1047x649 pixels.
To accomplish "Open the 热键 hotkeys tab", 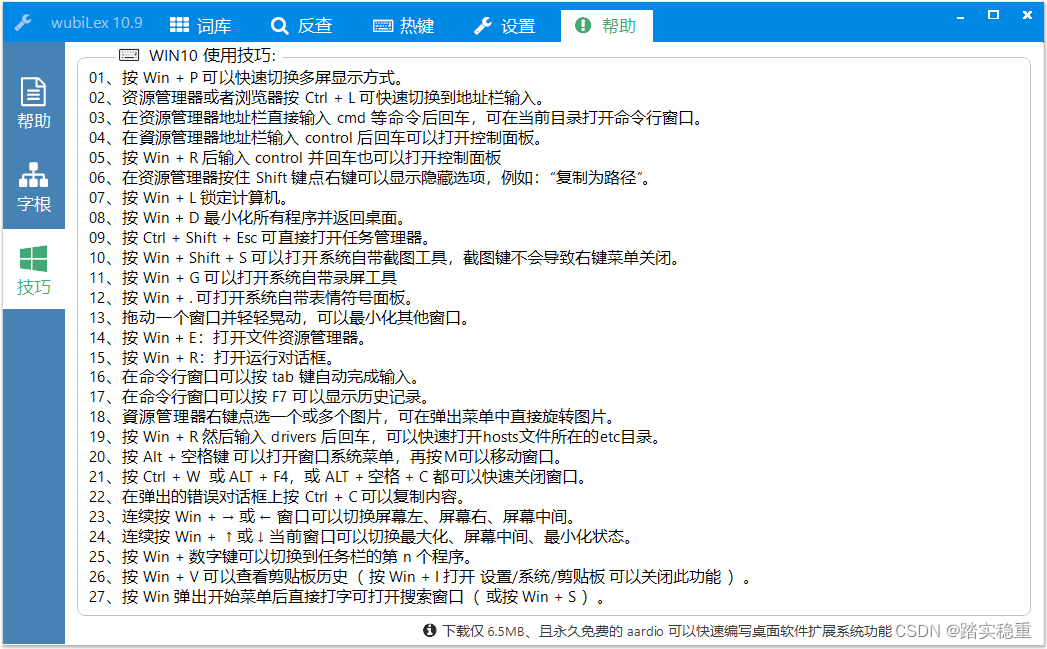I will click(x=403, y=25).
